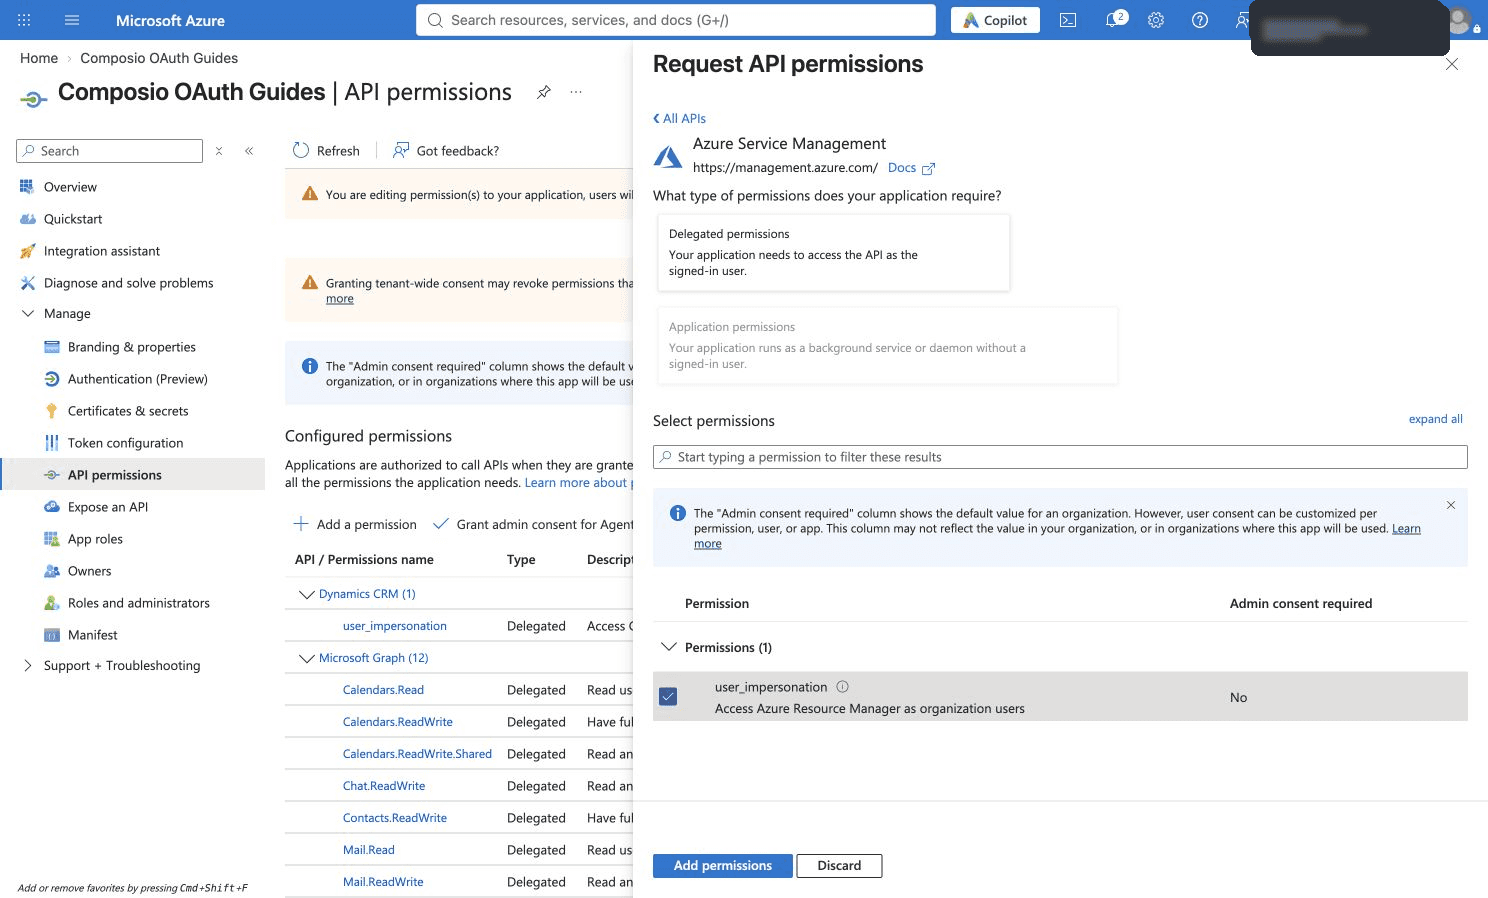This screenshot has width=1488, height=898.
Task: Clear the sidebar search with X icon
Action: (219, 151)
